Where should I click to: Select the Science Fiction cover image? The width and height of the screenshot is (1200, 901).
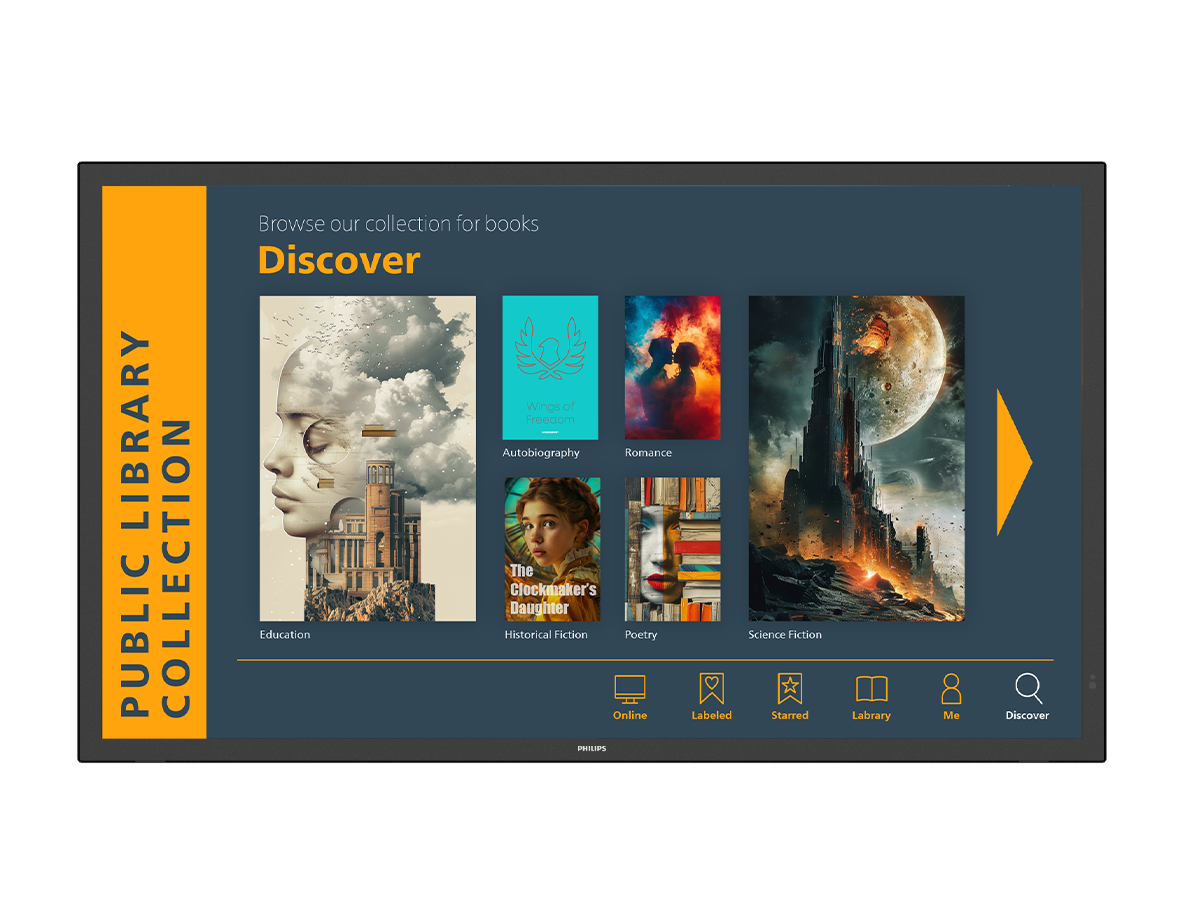856,458
